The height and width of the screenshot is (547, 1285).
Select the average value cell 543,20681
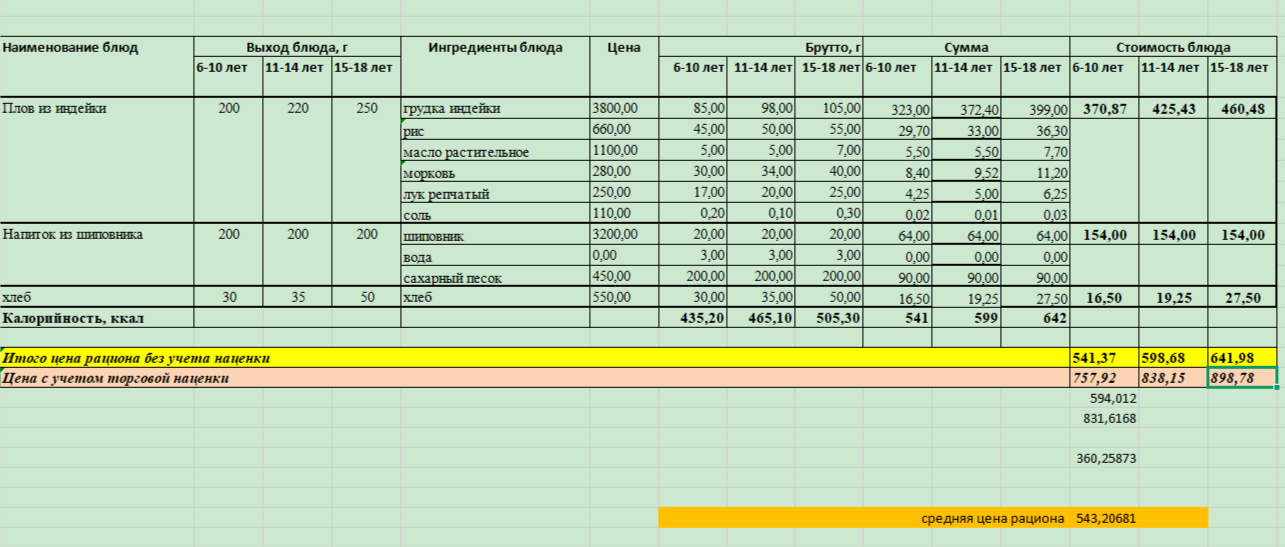pyautogui.click(x=1106, y=518)
